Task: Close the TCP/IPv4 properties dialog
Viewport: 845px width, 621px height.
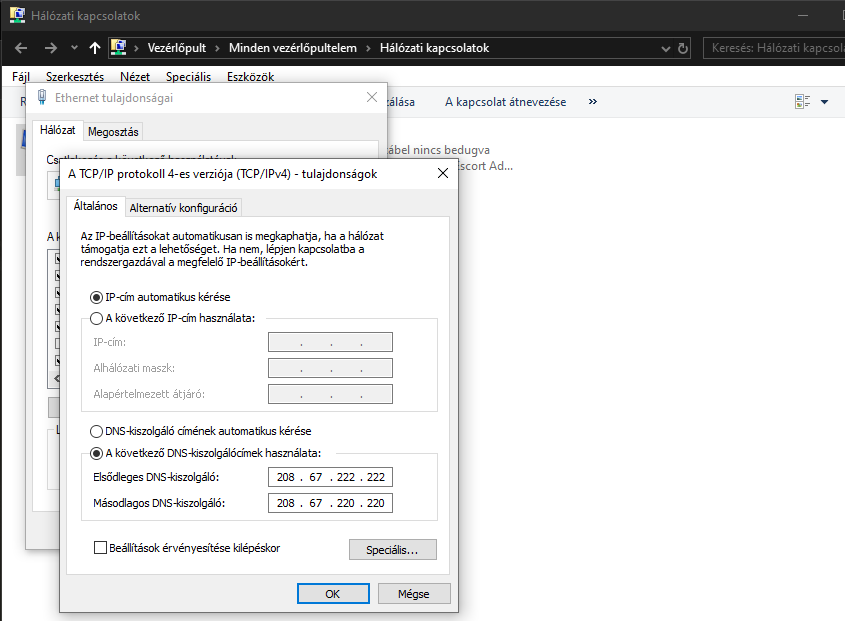Action: coord(442,174)
